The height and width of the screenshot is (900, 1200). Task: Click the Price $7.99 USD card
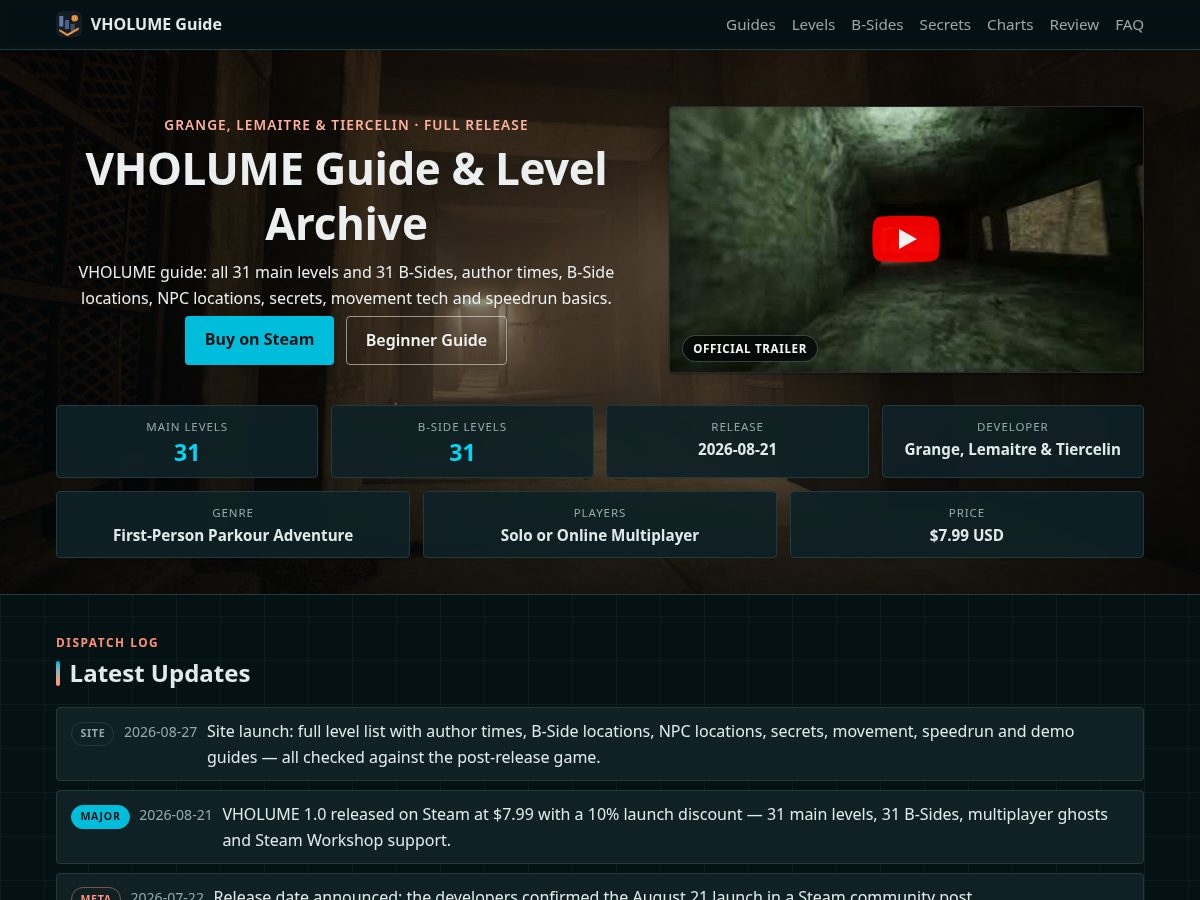pos(967,524)
